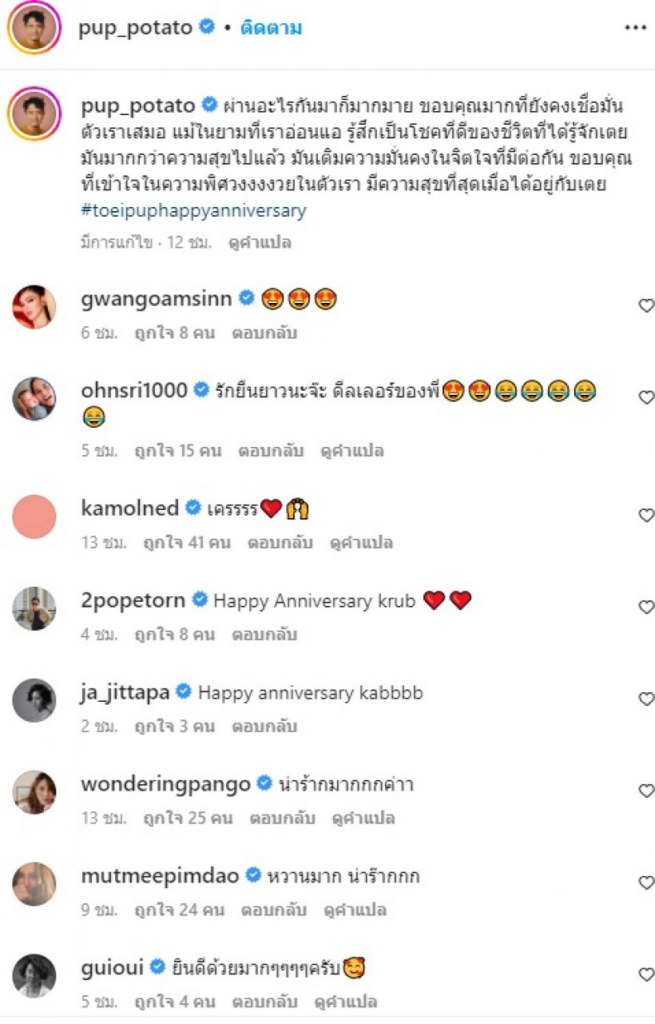Open wonderingpango's profile avatar
This screenshot has width=655, height=1024.
[x=34, y=792]
